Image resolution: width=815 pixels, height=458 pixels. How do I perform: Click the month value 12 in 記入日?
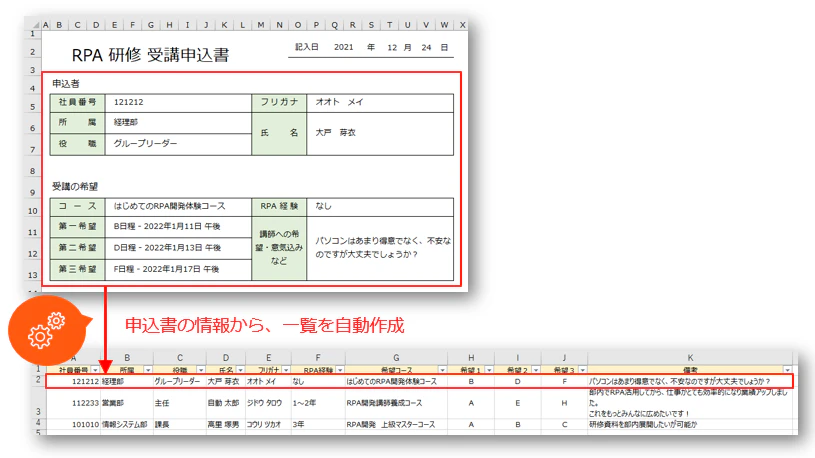tap(392, 47)
